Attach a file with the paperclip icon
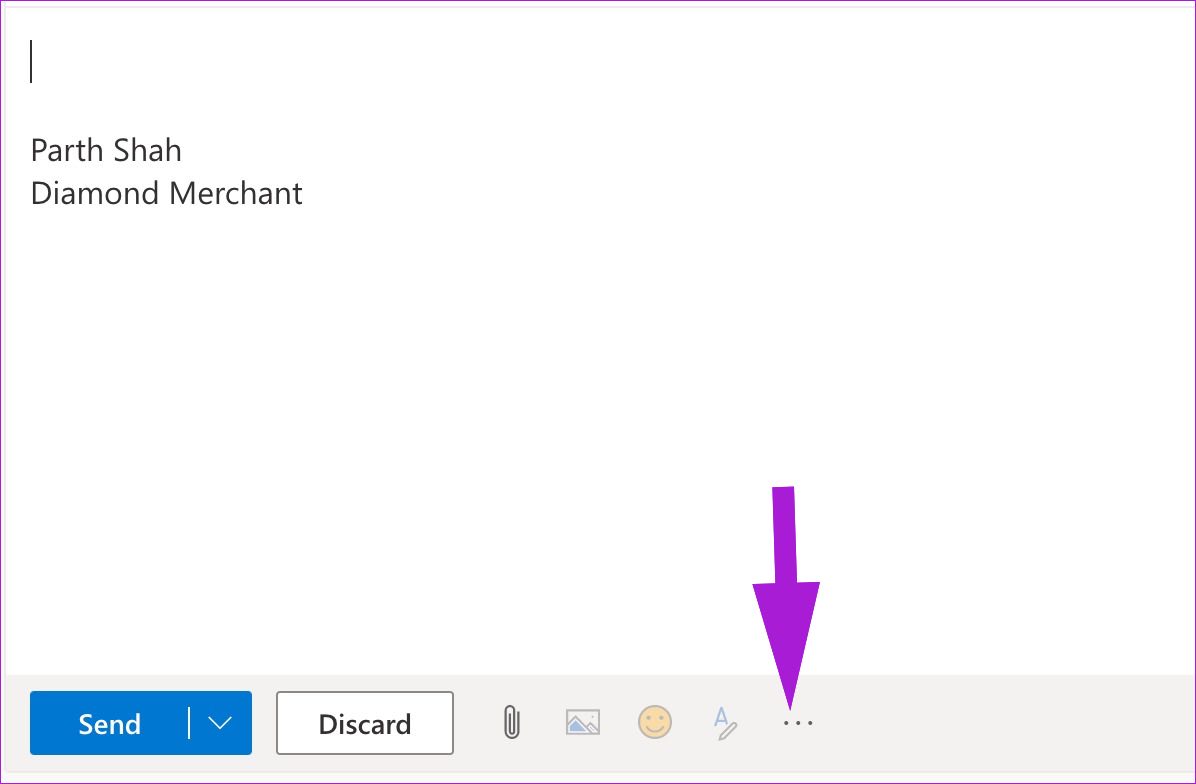The image size is (1196, 784). click(x=512, y=722)
